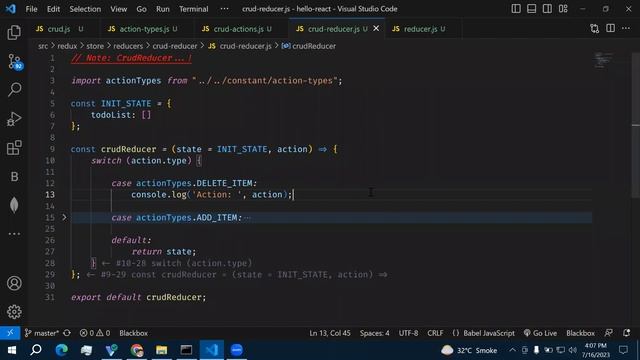
Task: Click right Blackbox status bar item
Action: click(580, 333)
